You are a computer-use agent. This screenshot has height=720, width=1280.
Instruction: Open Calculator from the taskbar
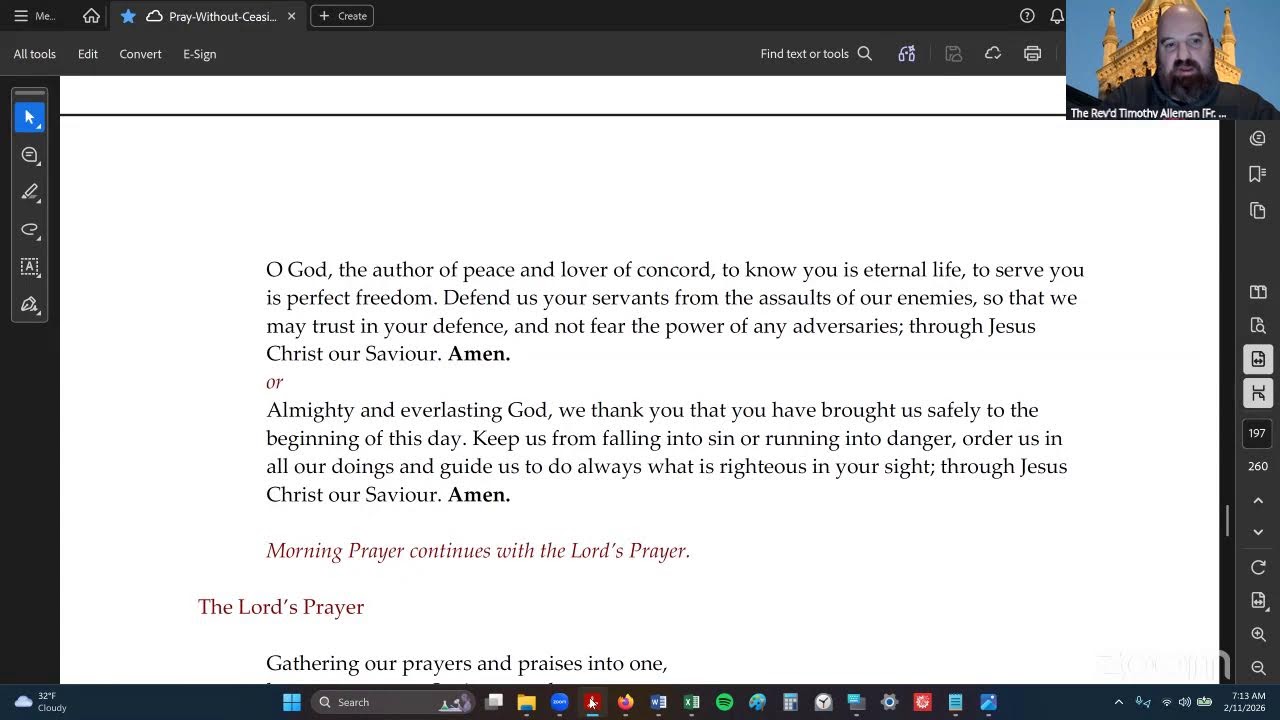click(x=790, y=702)
